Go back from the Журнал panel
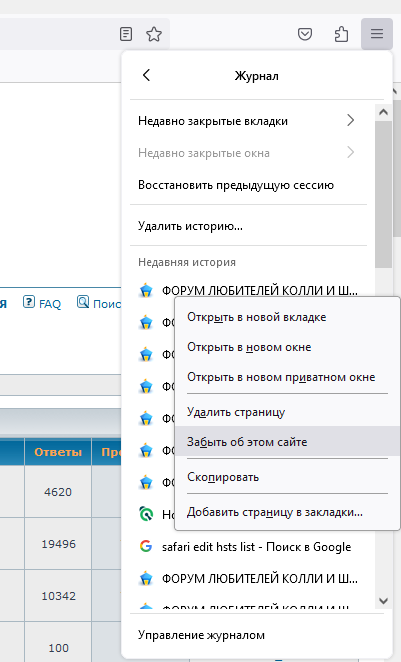Screen dimensions: 401x662 (146, 76)
